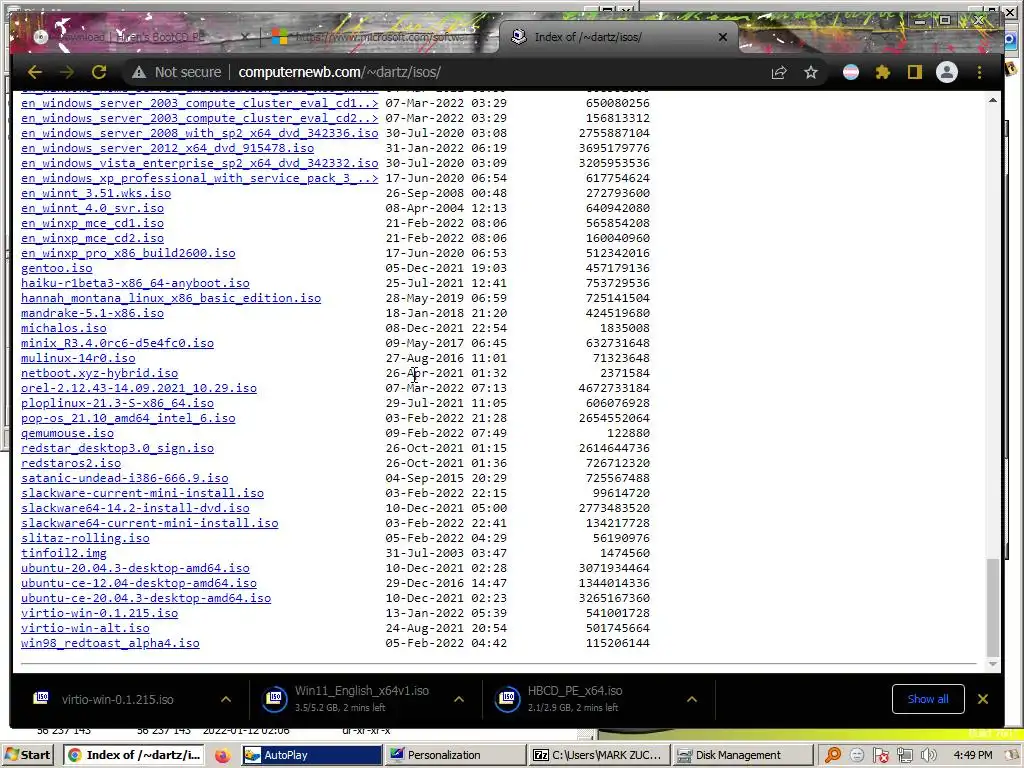1024x768 pixels.
Task: Click the forward navigation arrow
Action: click(x=67, y=72)
